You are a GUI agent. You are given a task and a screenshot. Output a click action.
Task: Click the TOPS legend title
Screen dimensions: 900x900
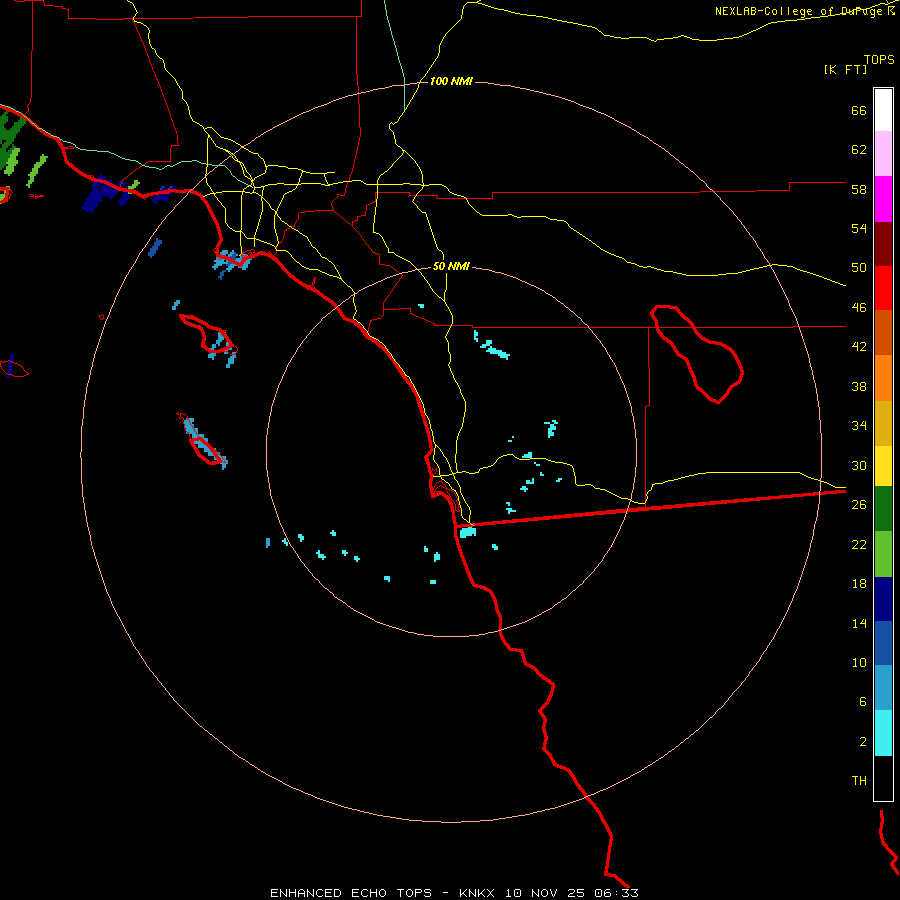tap(879, 59)
